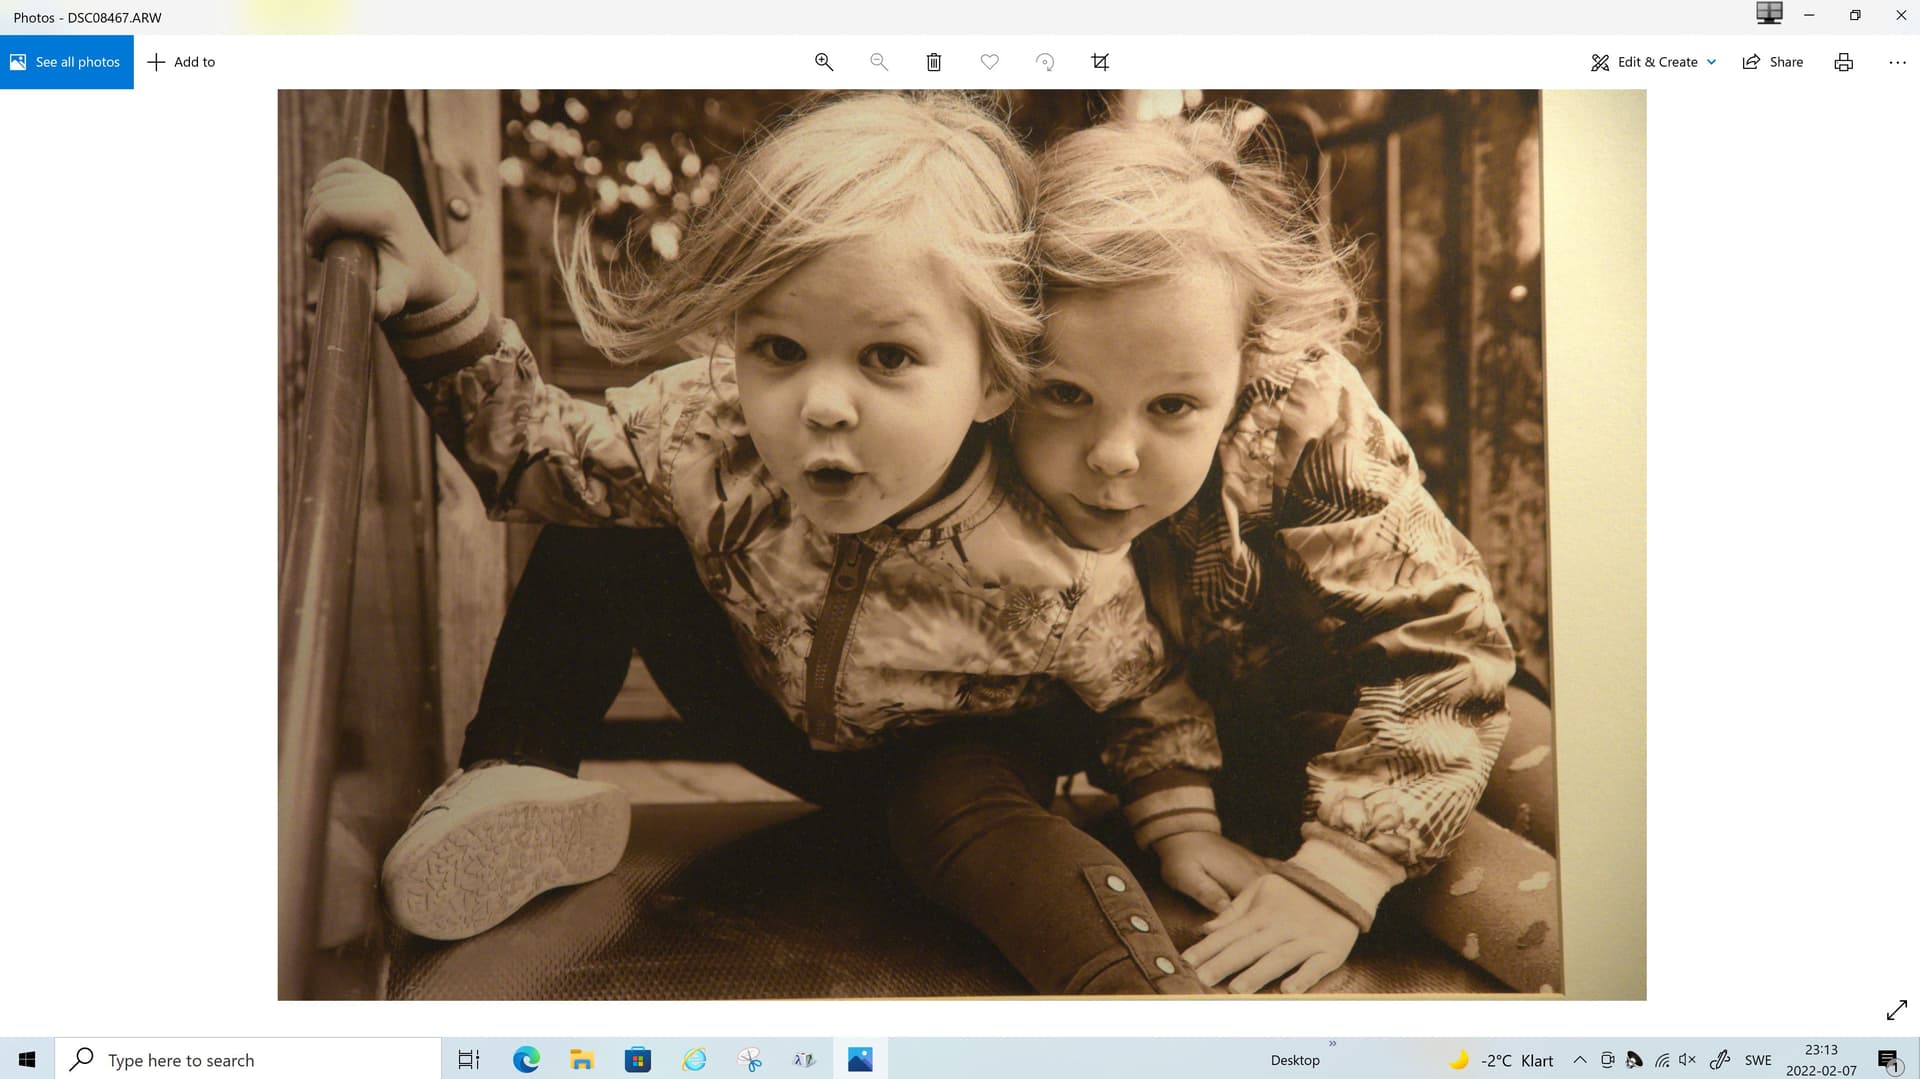This screenshot has width=1920, height=1079.
Task: Click the zoom out magnifier icon
Action: [879, 62]
